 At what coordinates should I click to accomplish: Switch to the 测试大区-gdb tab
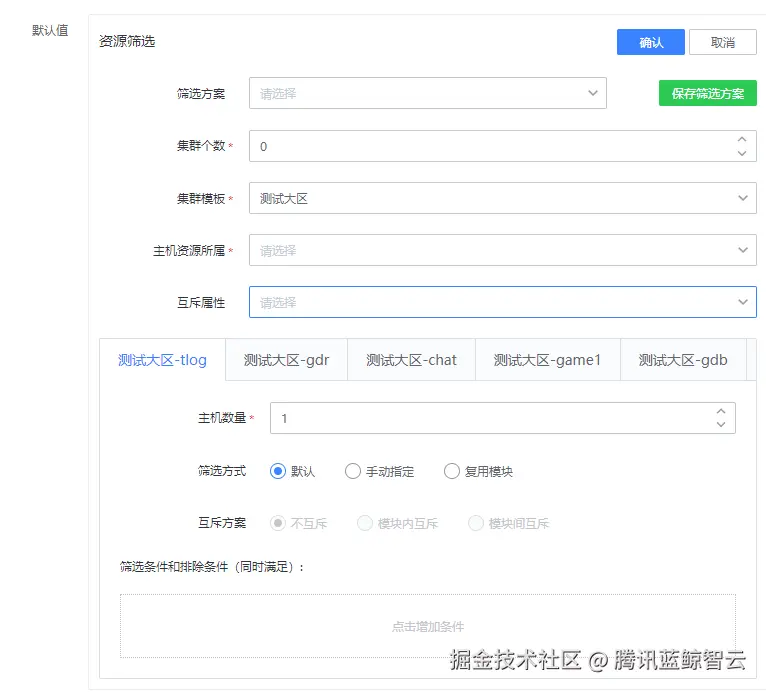pos(683,360)
